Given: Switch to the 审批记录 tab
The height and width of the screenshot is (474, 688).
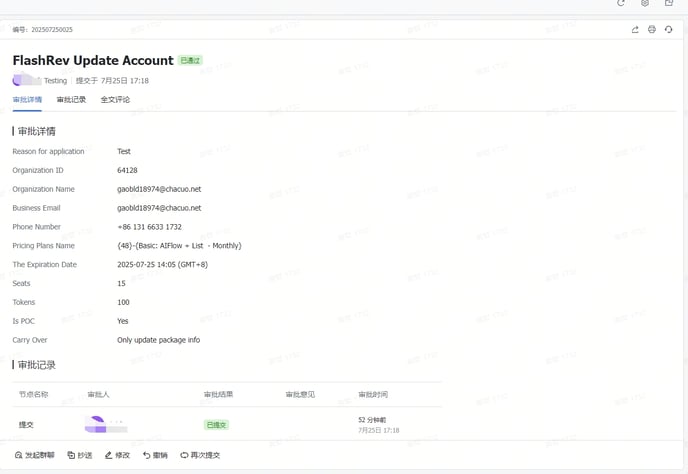Looking at the screenshot, I should (71, 100).
